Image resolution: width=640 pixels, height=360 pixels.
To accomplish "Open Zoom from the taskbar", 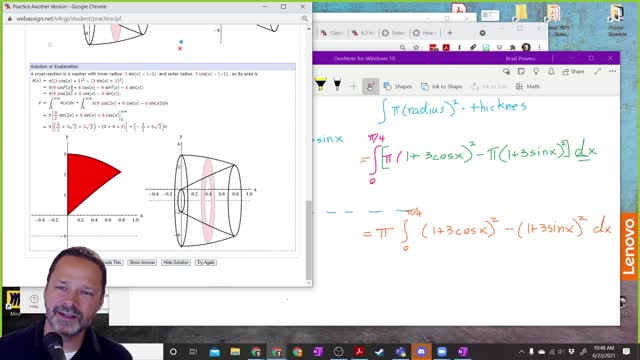I will (x=442, y=351).
